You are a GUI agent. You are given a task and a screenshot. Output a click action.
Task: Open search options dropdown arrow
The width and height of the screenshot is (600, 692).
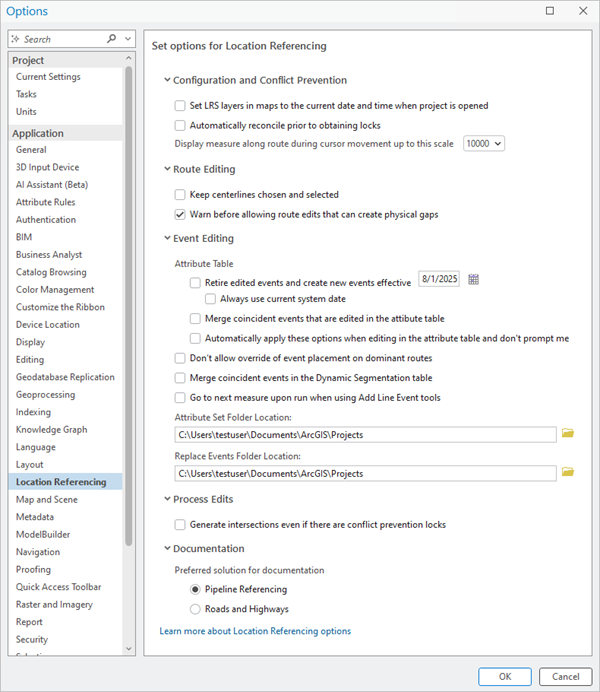click(x=128, y=39)
